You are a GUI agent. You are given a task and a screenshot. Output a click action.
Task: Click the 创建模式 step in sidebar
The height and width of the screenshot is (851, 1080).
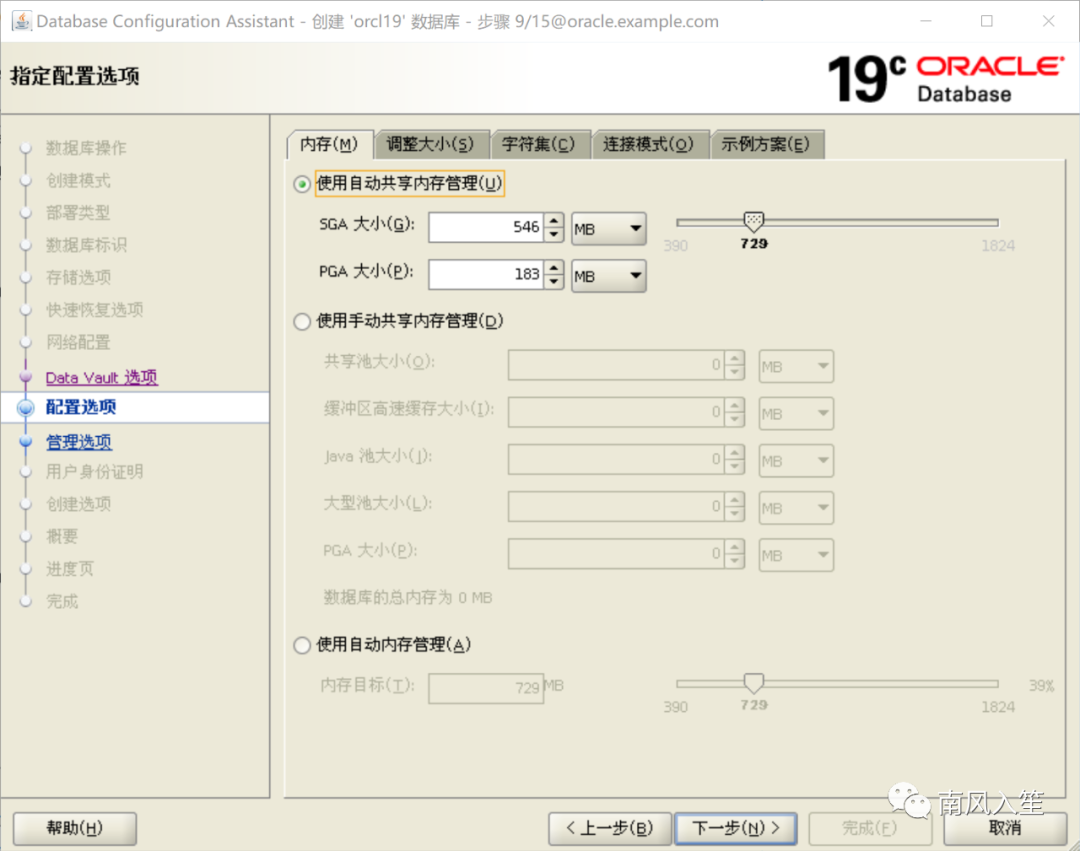(x=78, y=180)
